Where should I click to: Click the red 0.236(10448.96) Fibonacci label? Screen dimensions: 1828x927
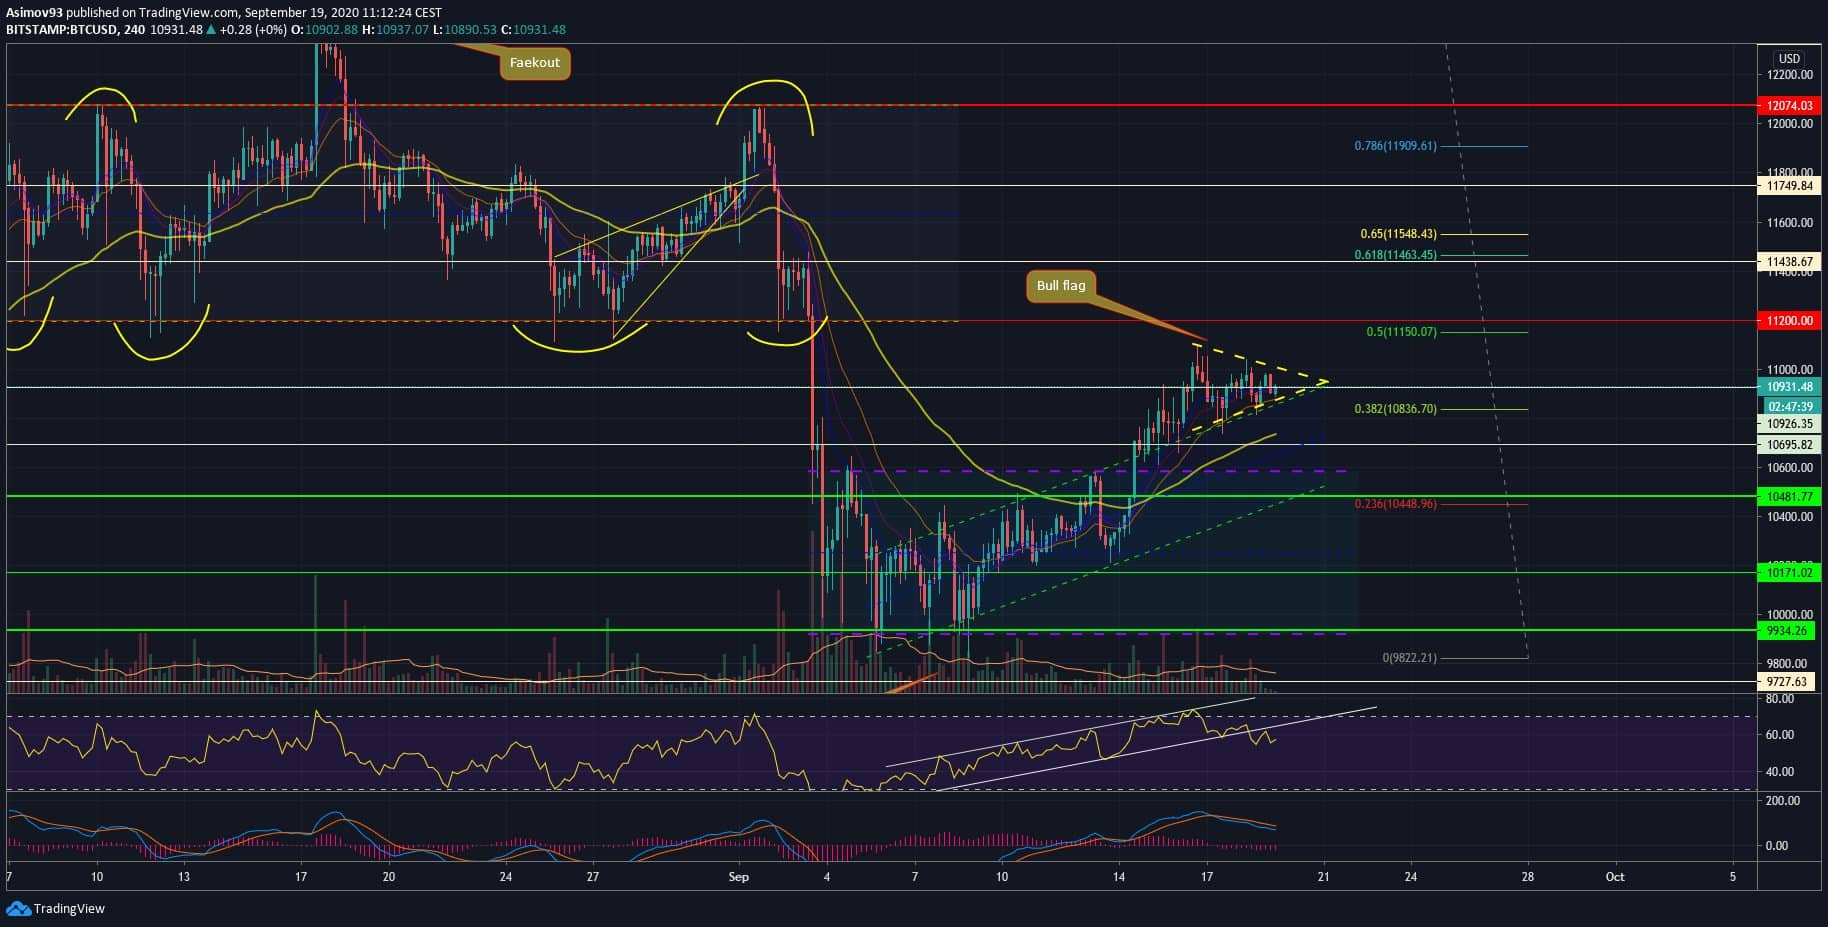(x=1395, y=504)
